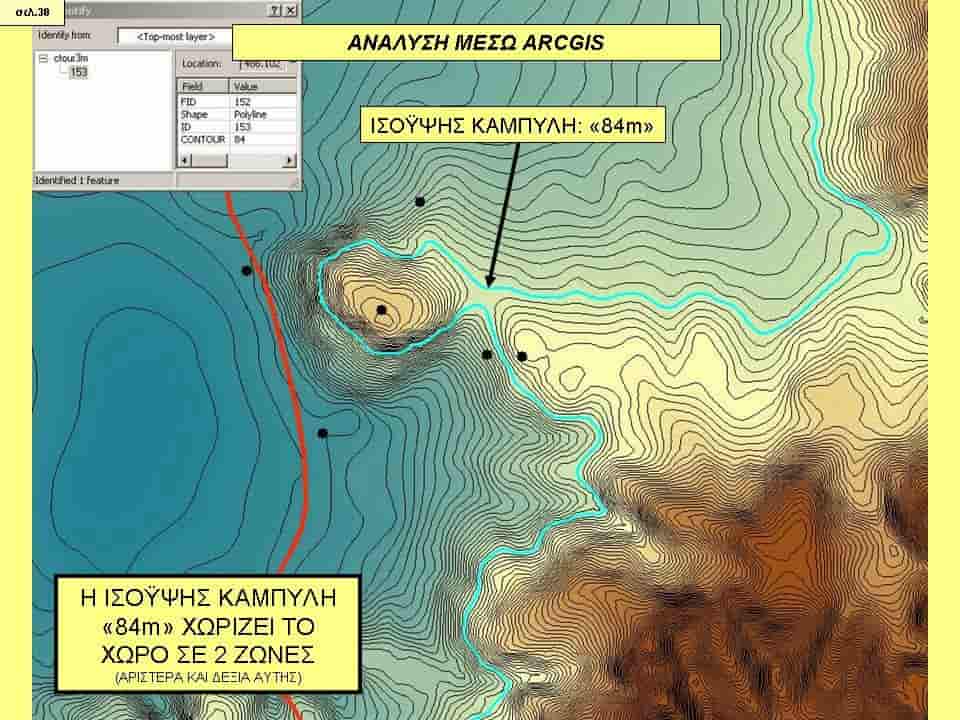Click the Location coordinate field
960x720 pixels.
pyautogui.click(x=264, y=64)
